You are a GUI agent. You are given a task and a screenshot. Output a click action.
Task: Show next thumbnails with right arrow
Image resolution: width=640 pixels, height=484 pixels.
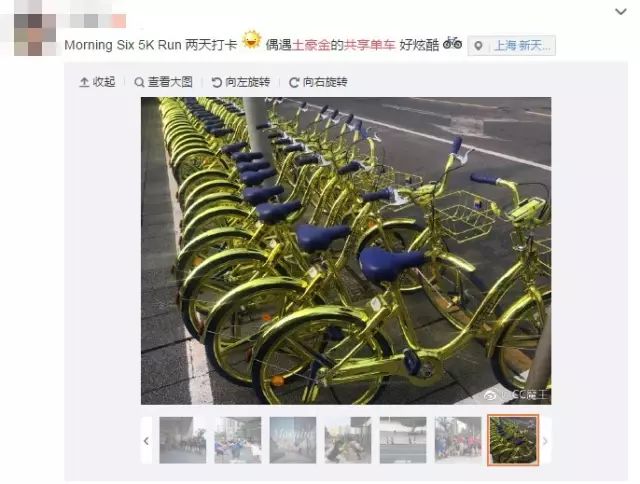546,440
